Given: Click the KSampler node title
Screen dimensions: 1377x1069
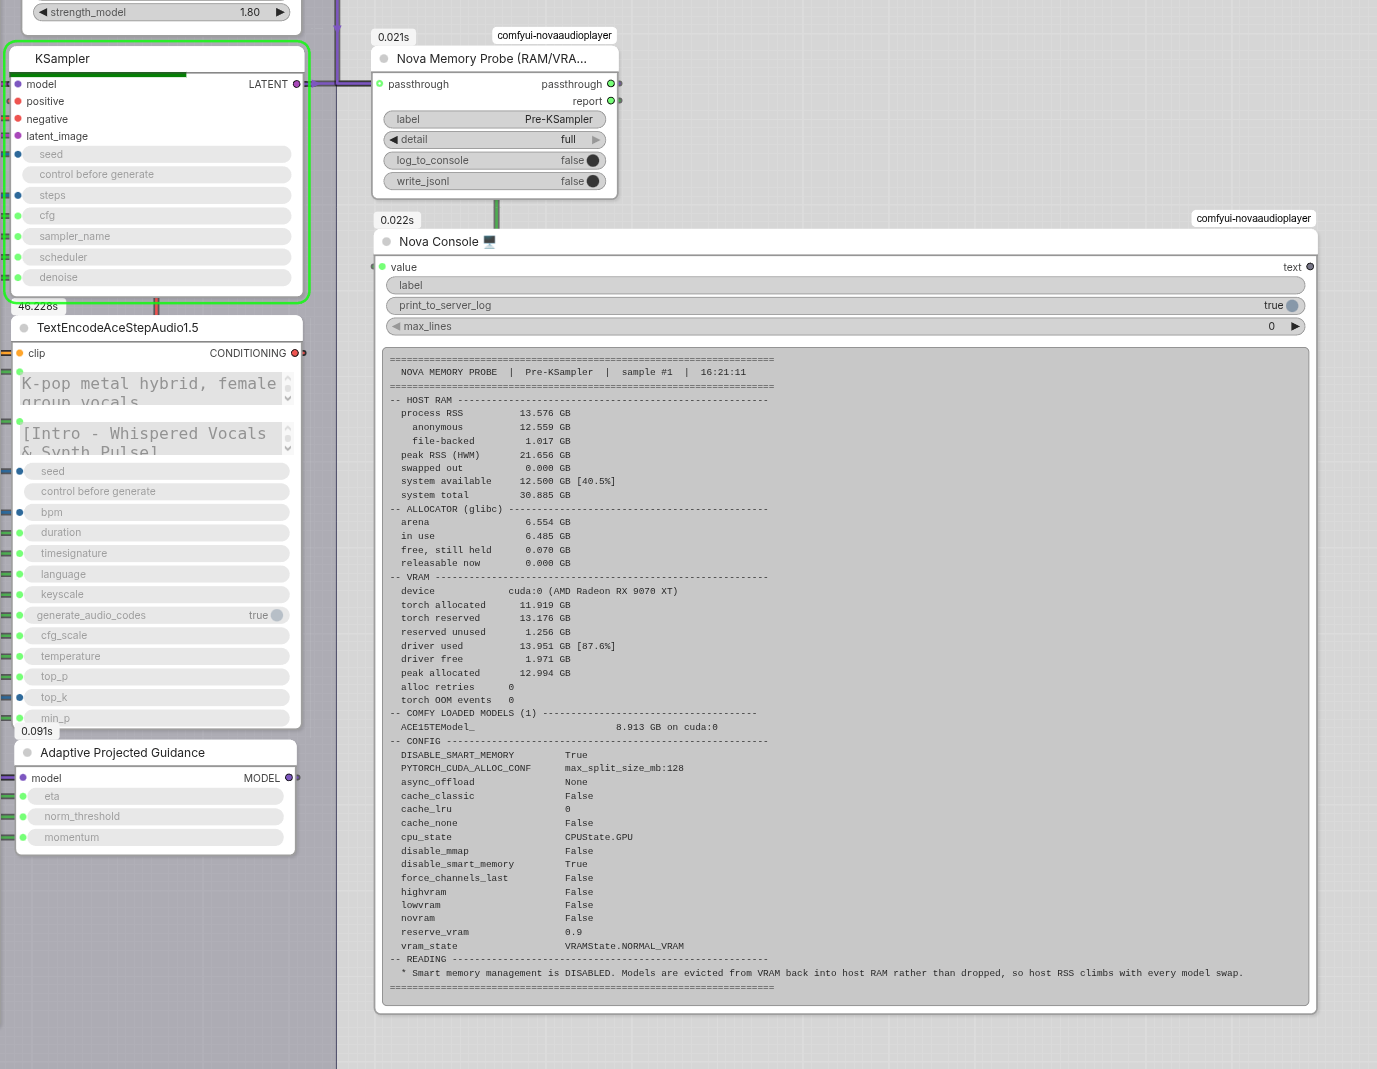Looking at the screenshot, I should coord(62,59).
